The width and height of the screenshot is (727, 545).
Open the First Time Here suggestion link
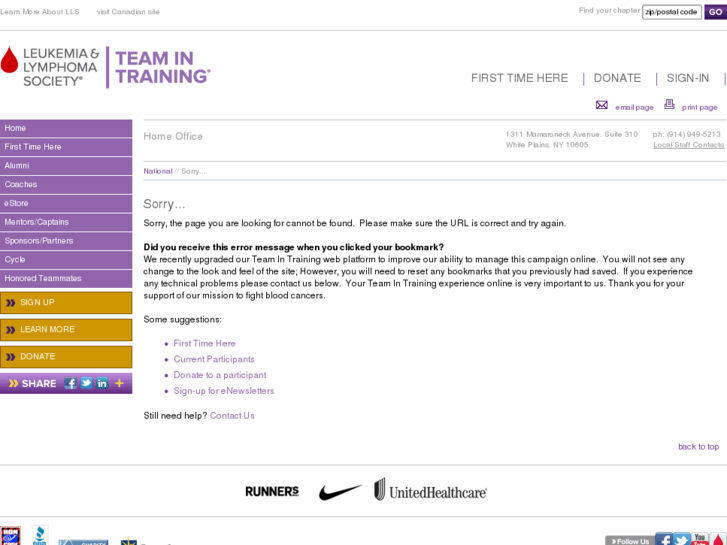pyautogui.click(x=204, y=344)
